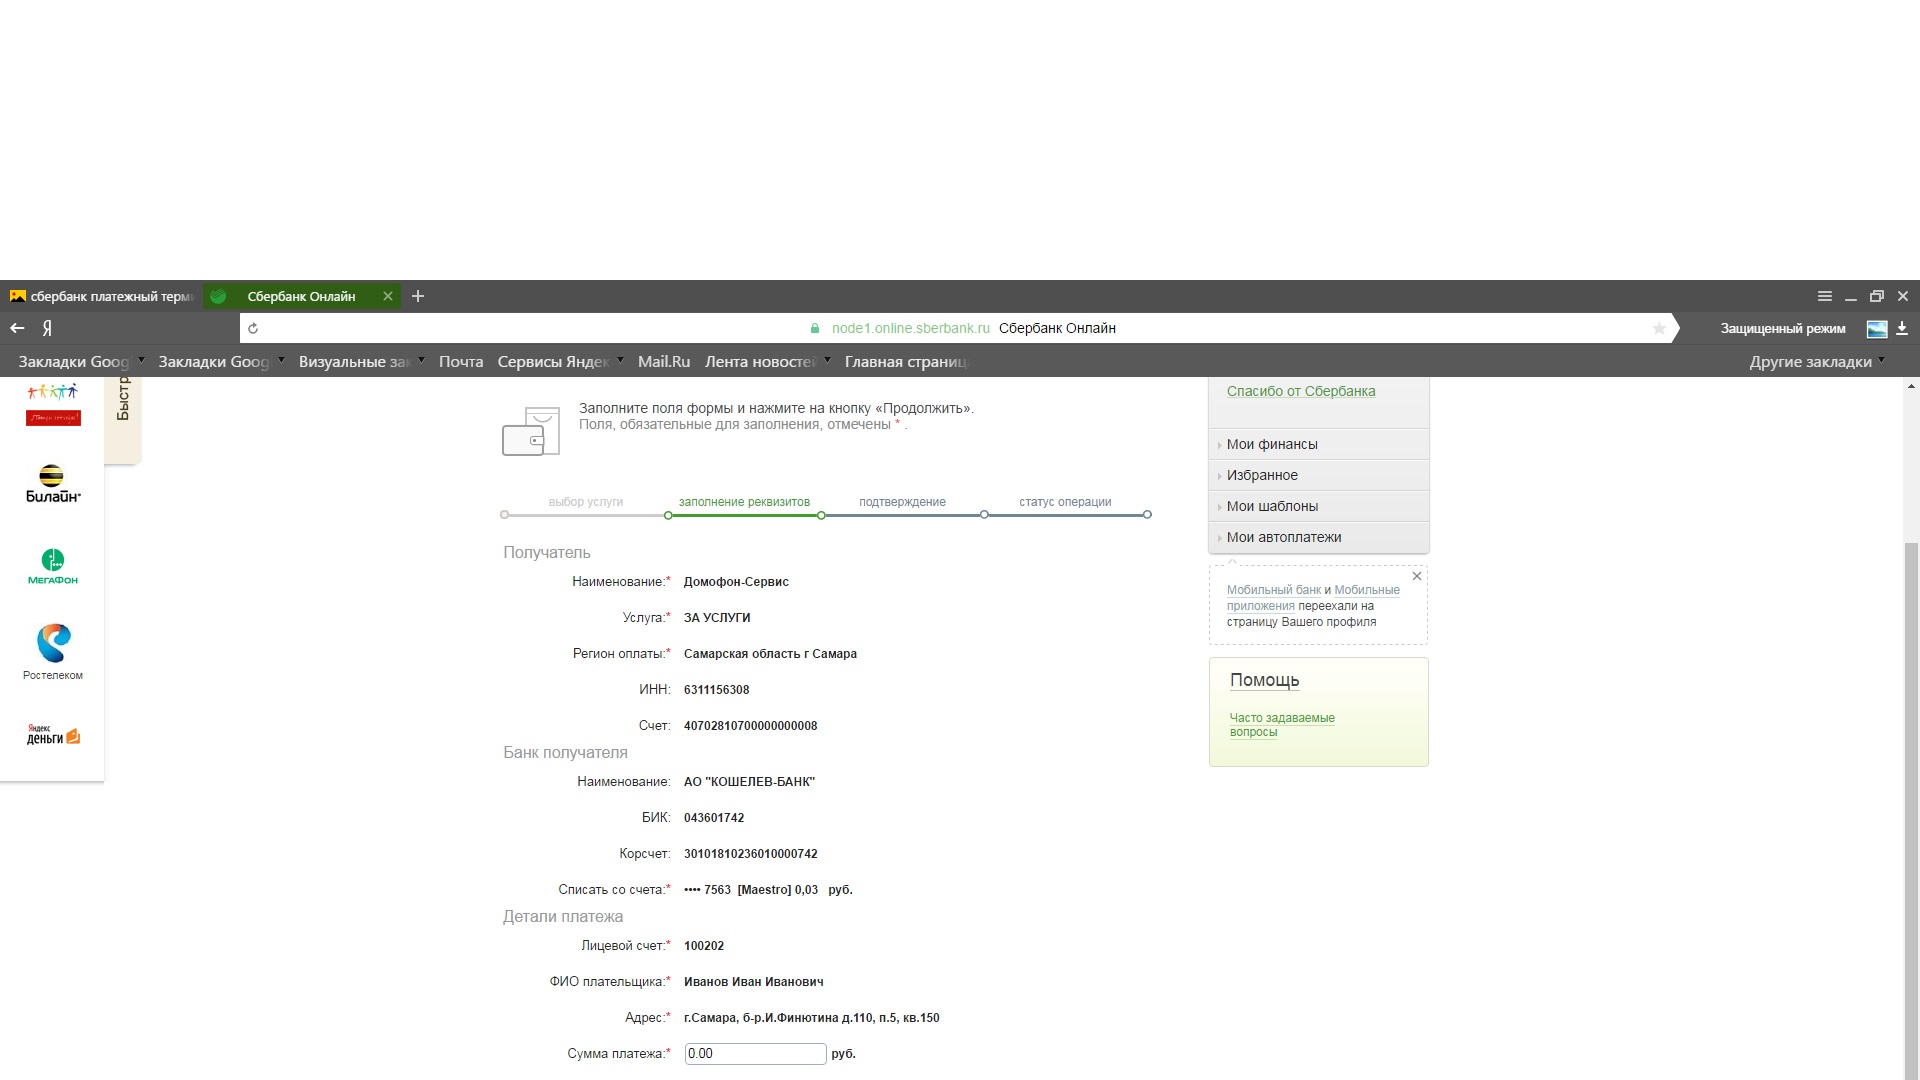Click the Yandex Money icon
The image size is (1920, 1080).
pos(53,735)
